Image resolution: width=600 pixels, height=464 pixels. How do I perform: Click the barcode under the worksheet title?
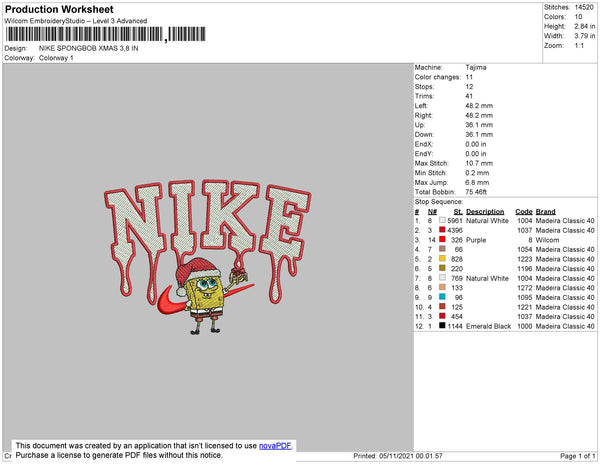coord(106,34)
